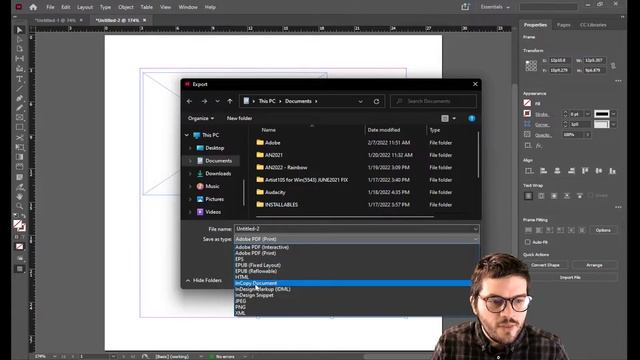
Task: Click the Align top edges icon
Action: coord(585,171)
